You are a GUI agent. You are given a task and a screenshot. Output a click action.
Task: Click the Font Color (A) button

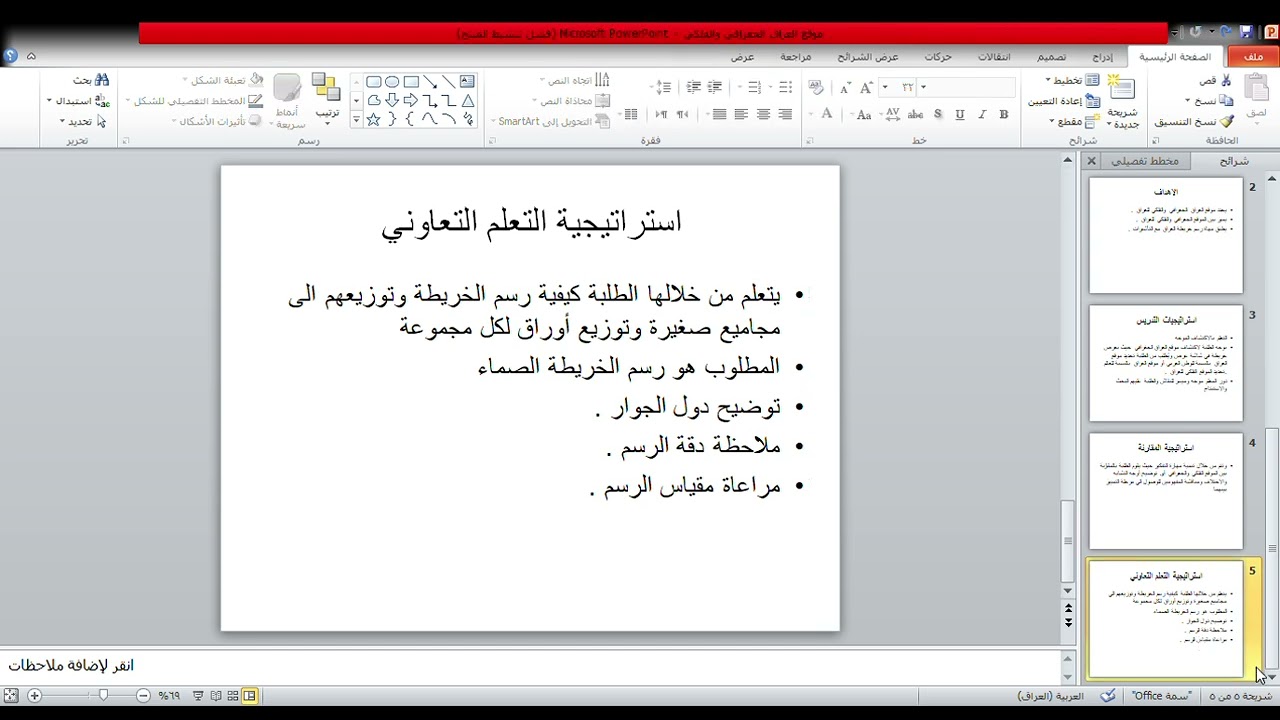tap(827, 115)
